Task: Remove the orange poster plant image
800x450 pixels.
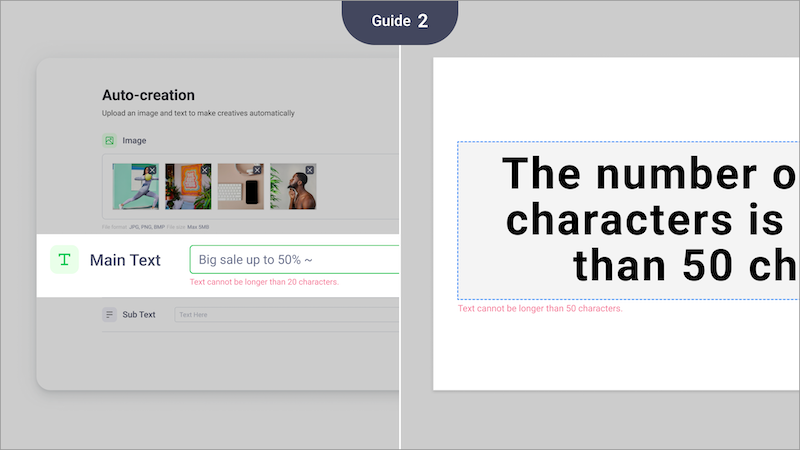Action: [x=204, y=171]
